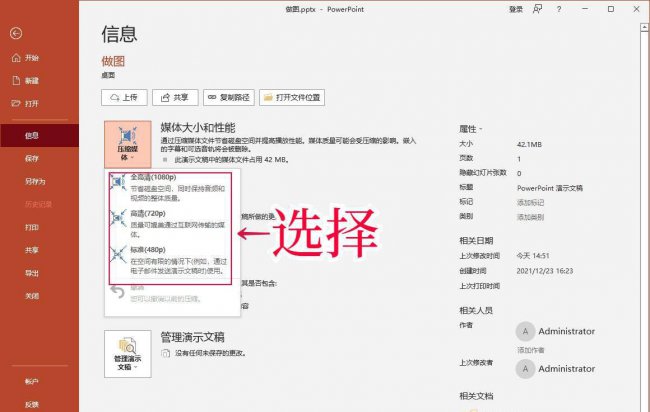Open the 管理演示文稿 dropdown button

(x=128, y=354)
